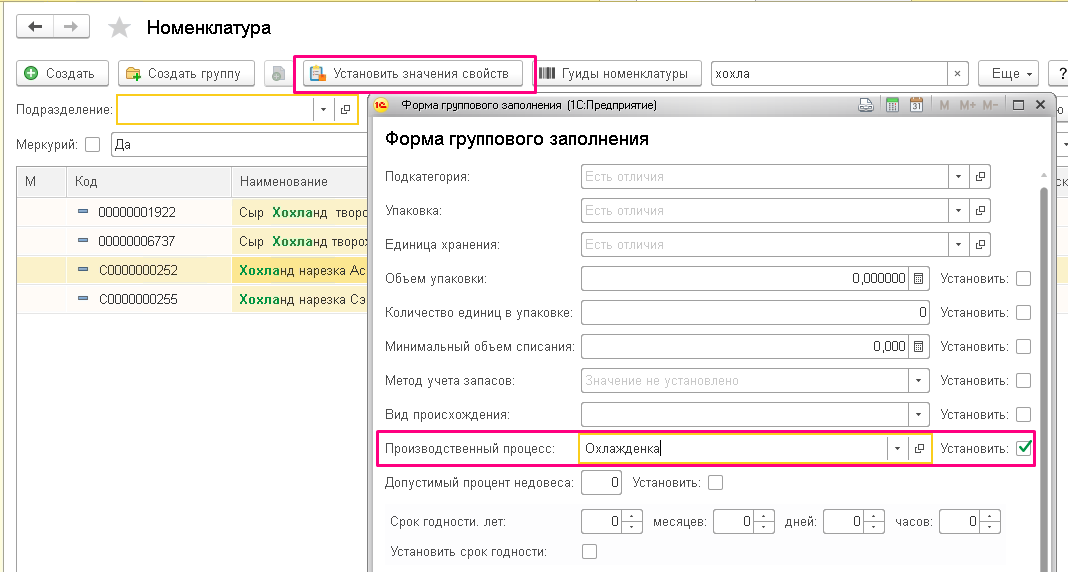The height and width of the screenshot is (572, 1068).
Task: Open Гуиды номенклатуры
Action: click(x=616, y=74)
